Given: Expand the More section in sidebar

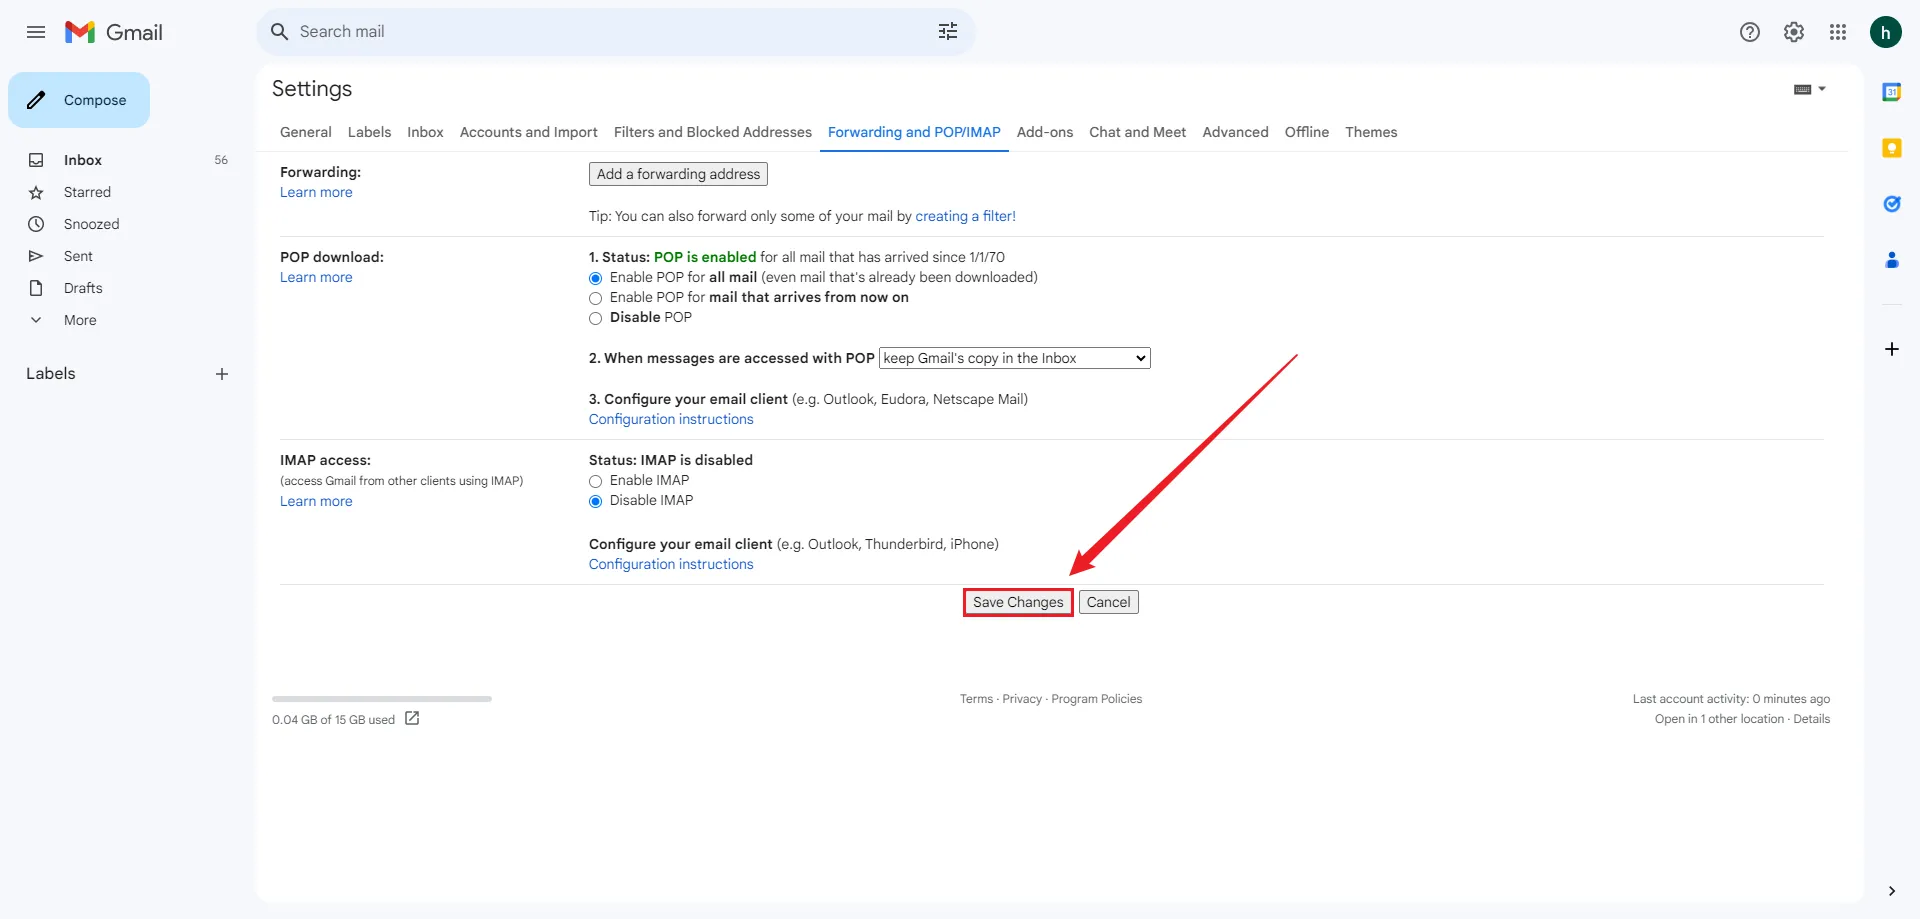Looking at the screenshot, I should (80, 320).
